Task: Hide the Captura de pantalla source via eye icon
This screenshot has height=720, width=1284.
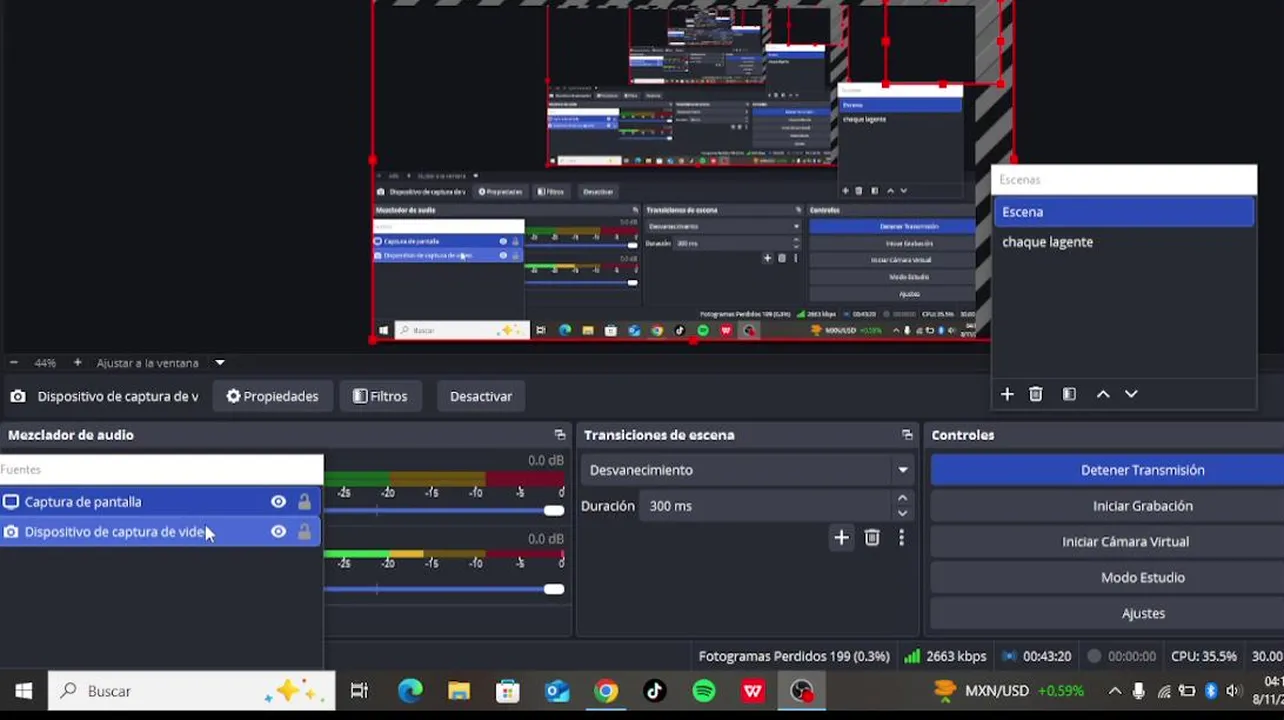Action: (x=278, y=502)
